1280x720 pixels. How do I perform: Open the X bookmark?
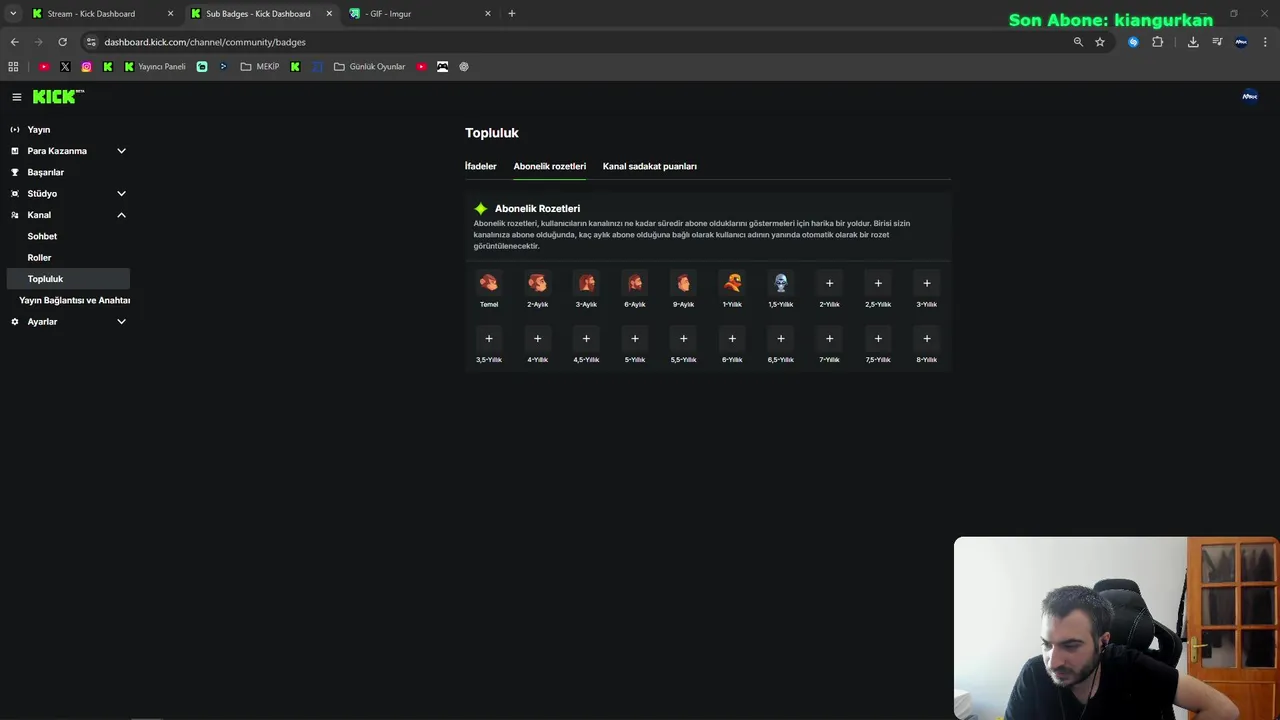pyautogui.click(x=65, y=67)
